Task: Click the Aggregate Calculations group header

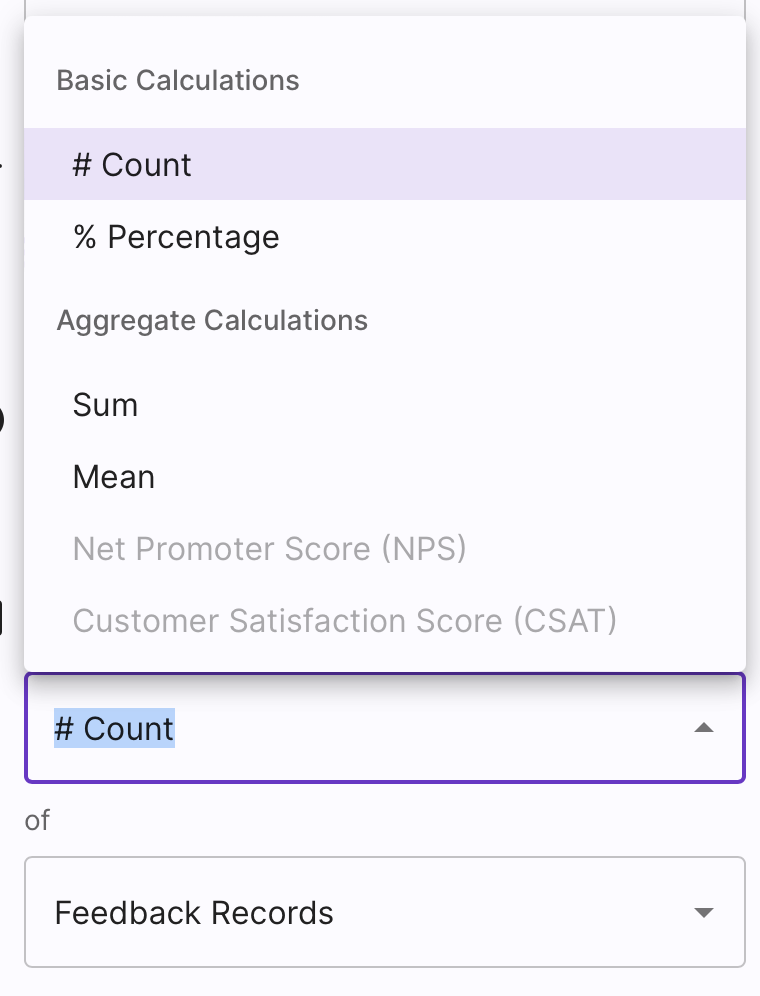Action: click(x=212, y=321)
